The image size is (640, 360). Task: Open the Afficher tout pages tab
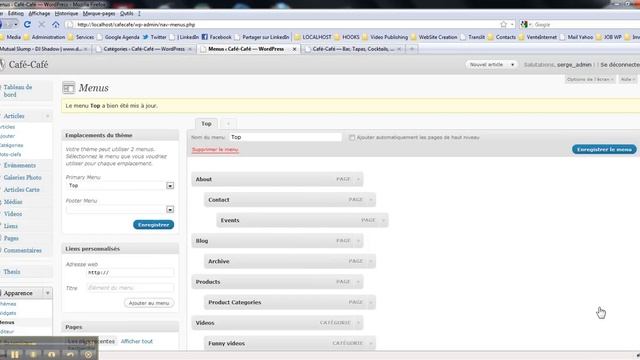137,341
